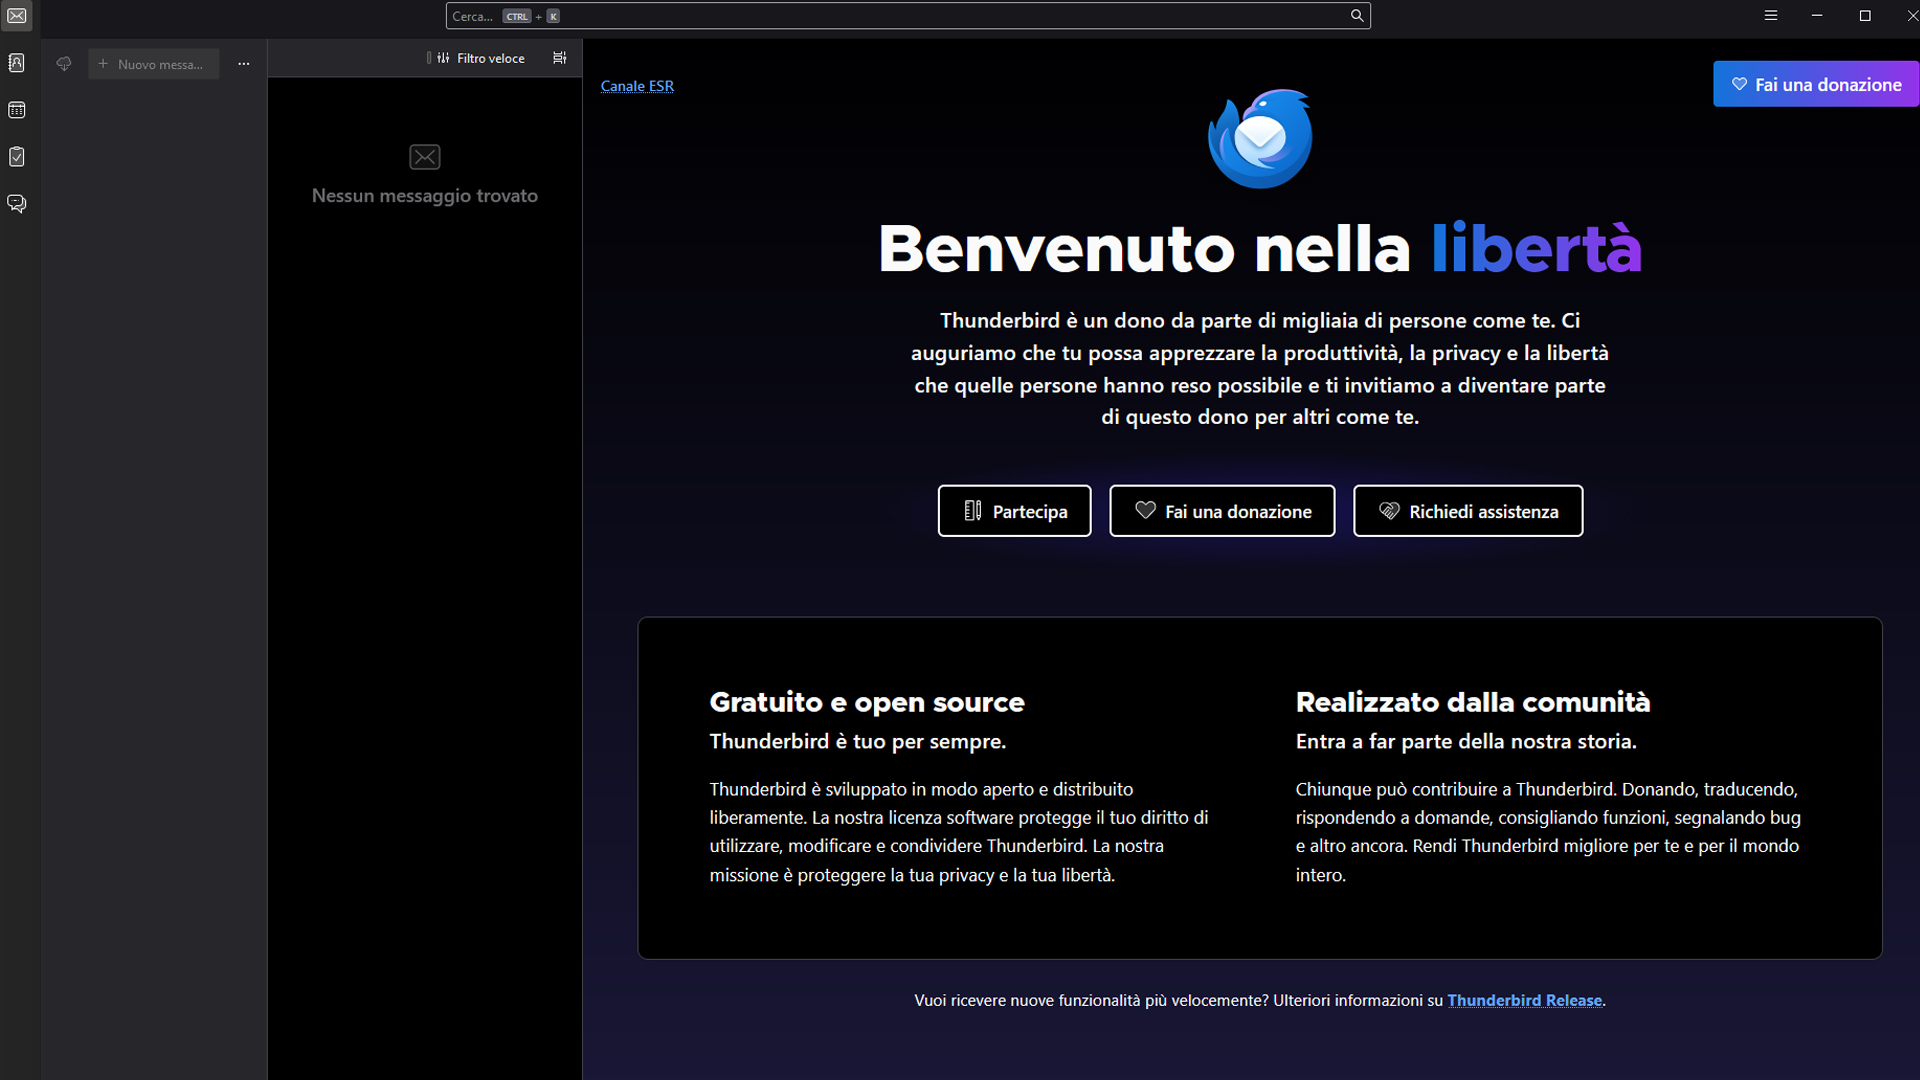Click the center Fai una donazione button
Screen dimensions: 1920x1080
(1222, 511)
